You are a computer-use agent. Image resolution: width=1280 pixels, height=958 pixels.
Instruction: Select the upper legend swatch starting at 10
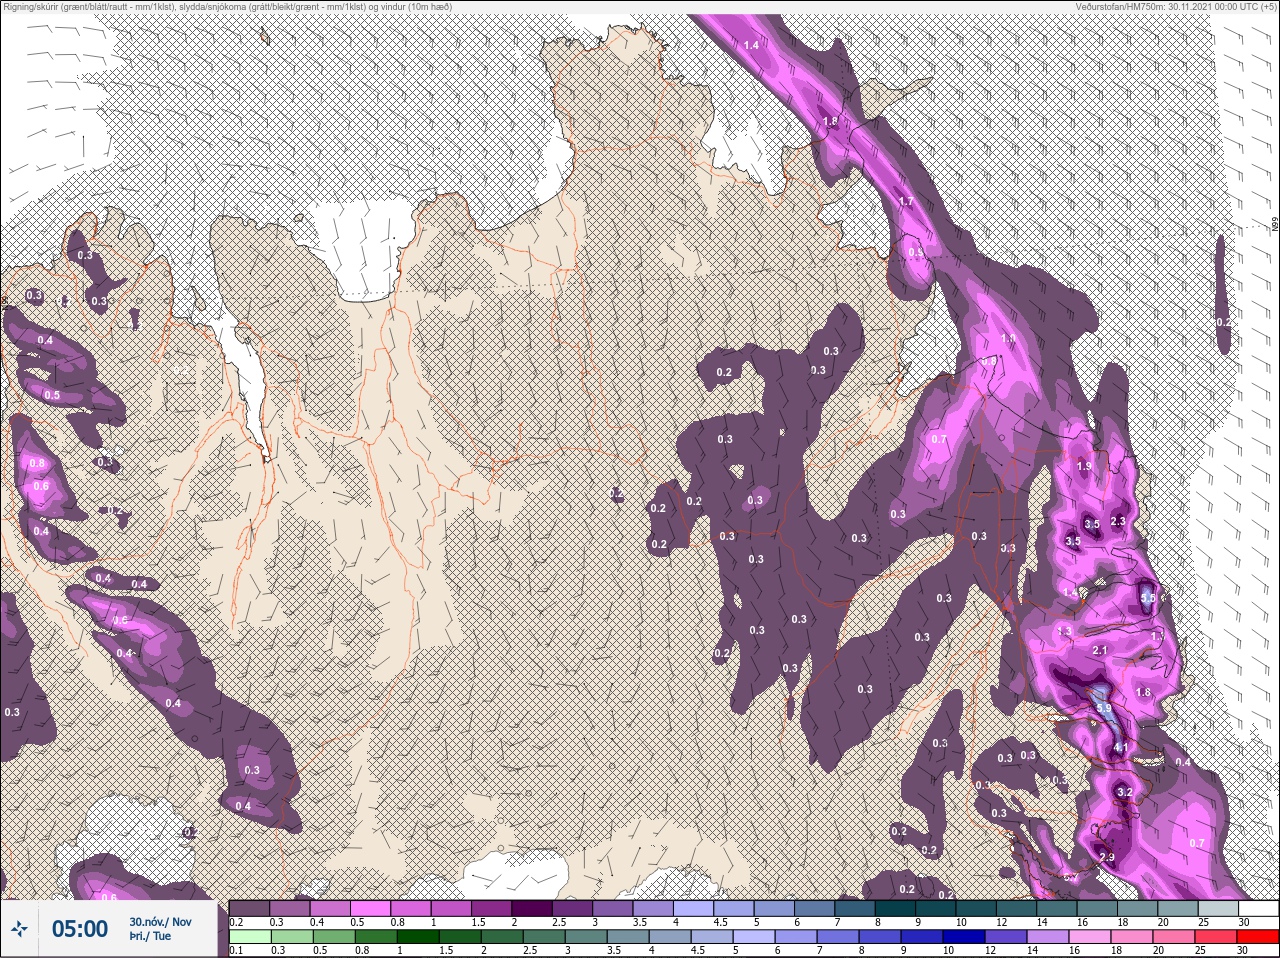click(x=978, y=908)
